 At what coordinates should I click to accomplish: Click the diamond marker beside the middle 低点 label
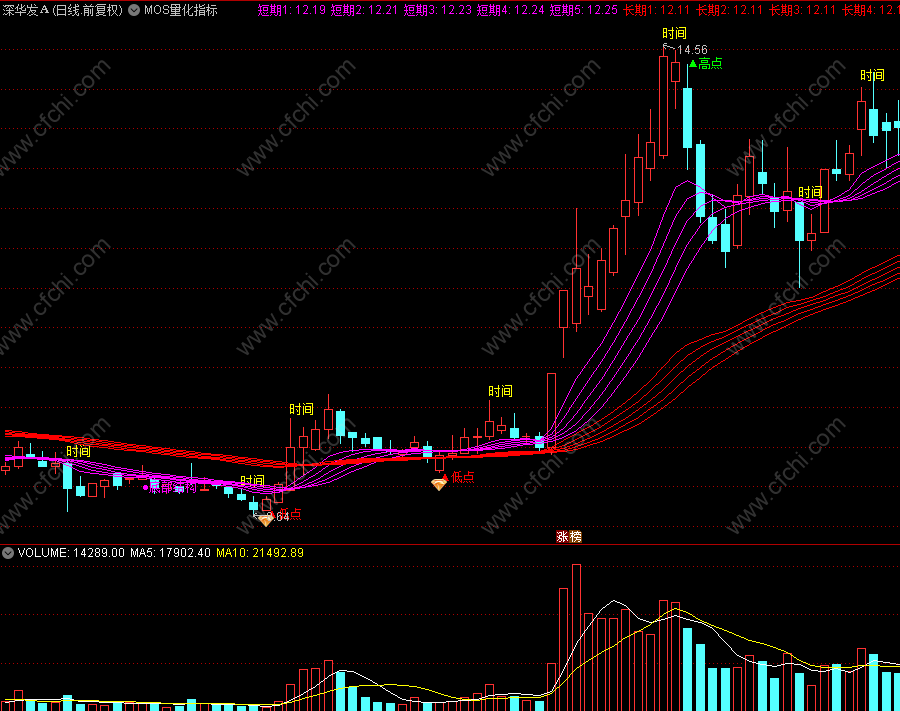[439, 484]
